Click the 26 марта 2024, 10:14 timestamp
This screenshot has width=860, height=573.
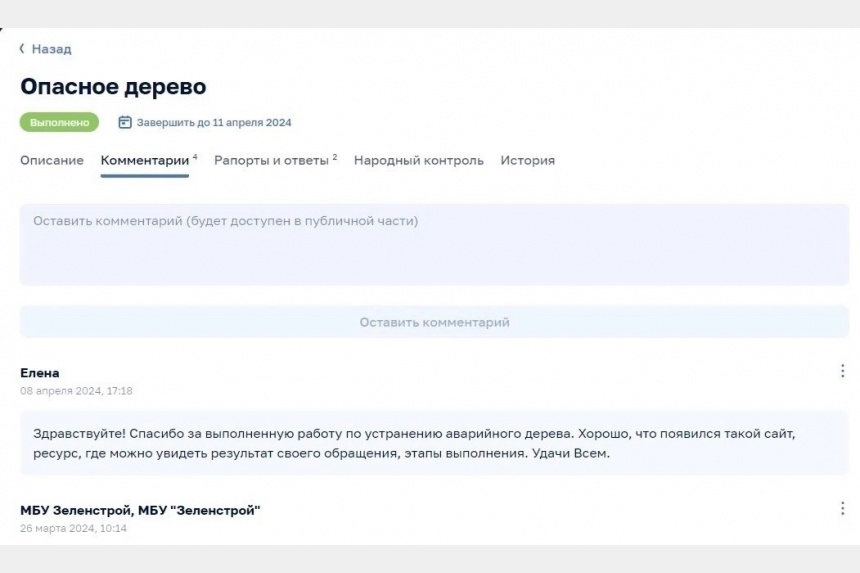73,528
